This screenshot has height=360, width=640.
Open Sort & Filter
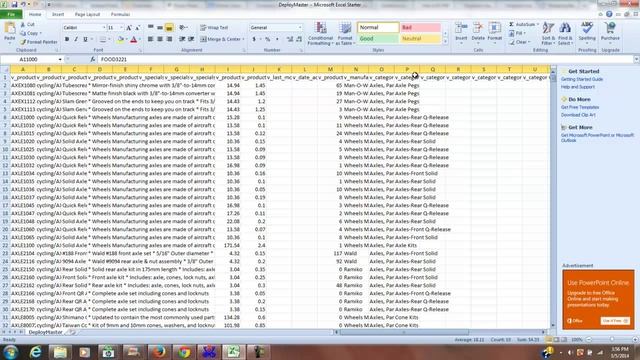tap(548, 33)
